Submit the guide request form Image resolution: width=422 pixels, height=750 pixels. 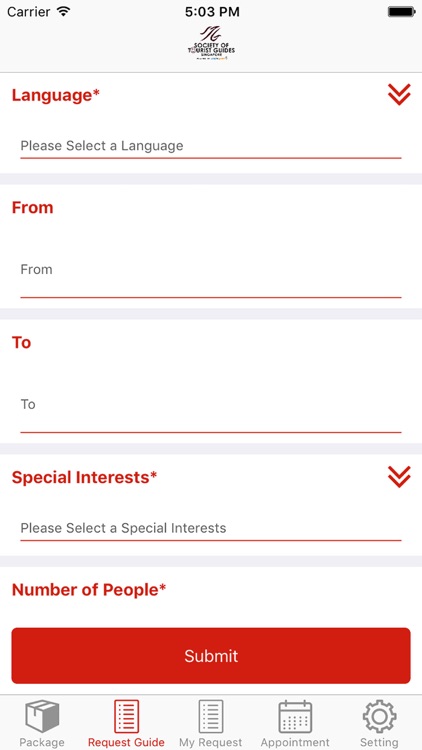(211, 655)
